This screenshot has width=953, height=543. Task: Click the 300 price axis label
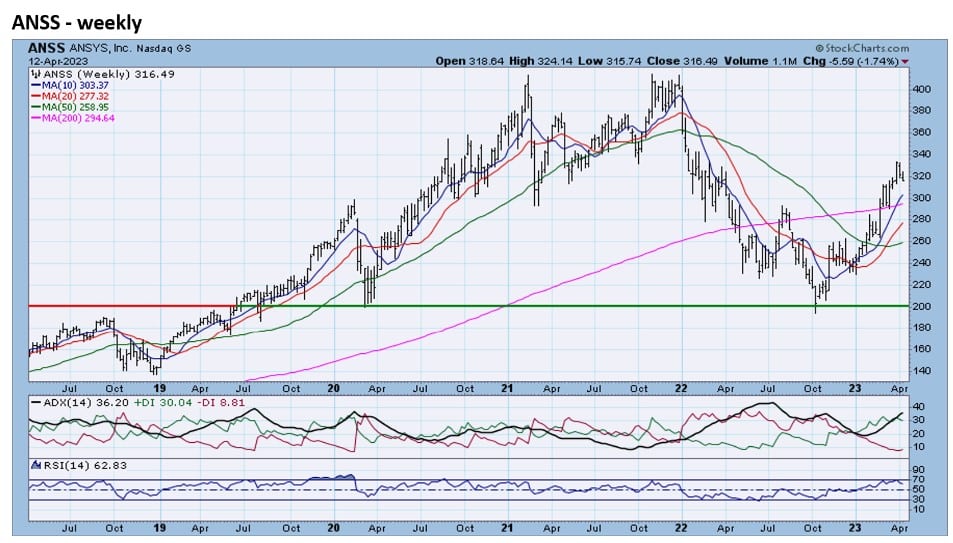[922, 198]
